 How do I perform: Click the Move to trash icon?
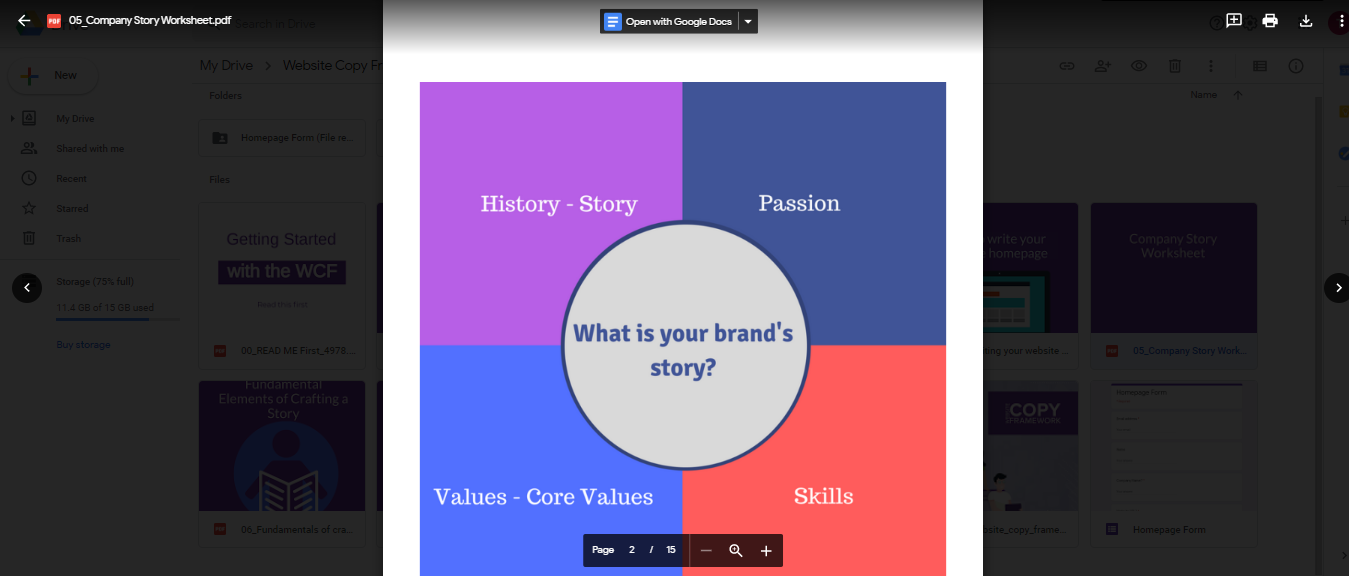coord(1173,65)
